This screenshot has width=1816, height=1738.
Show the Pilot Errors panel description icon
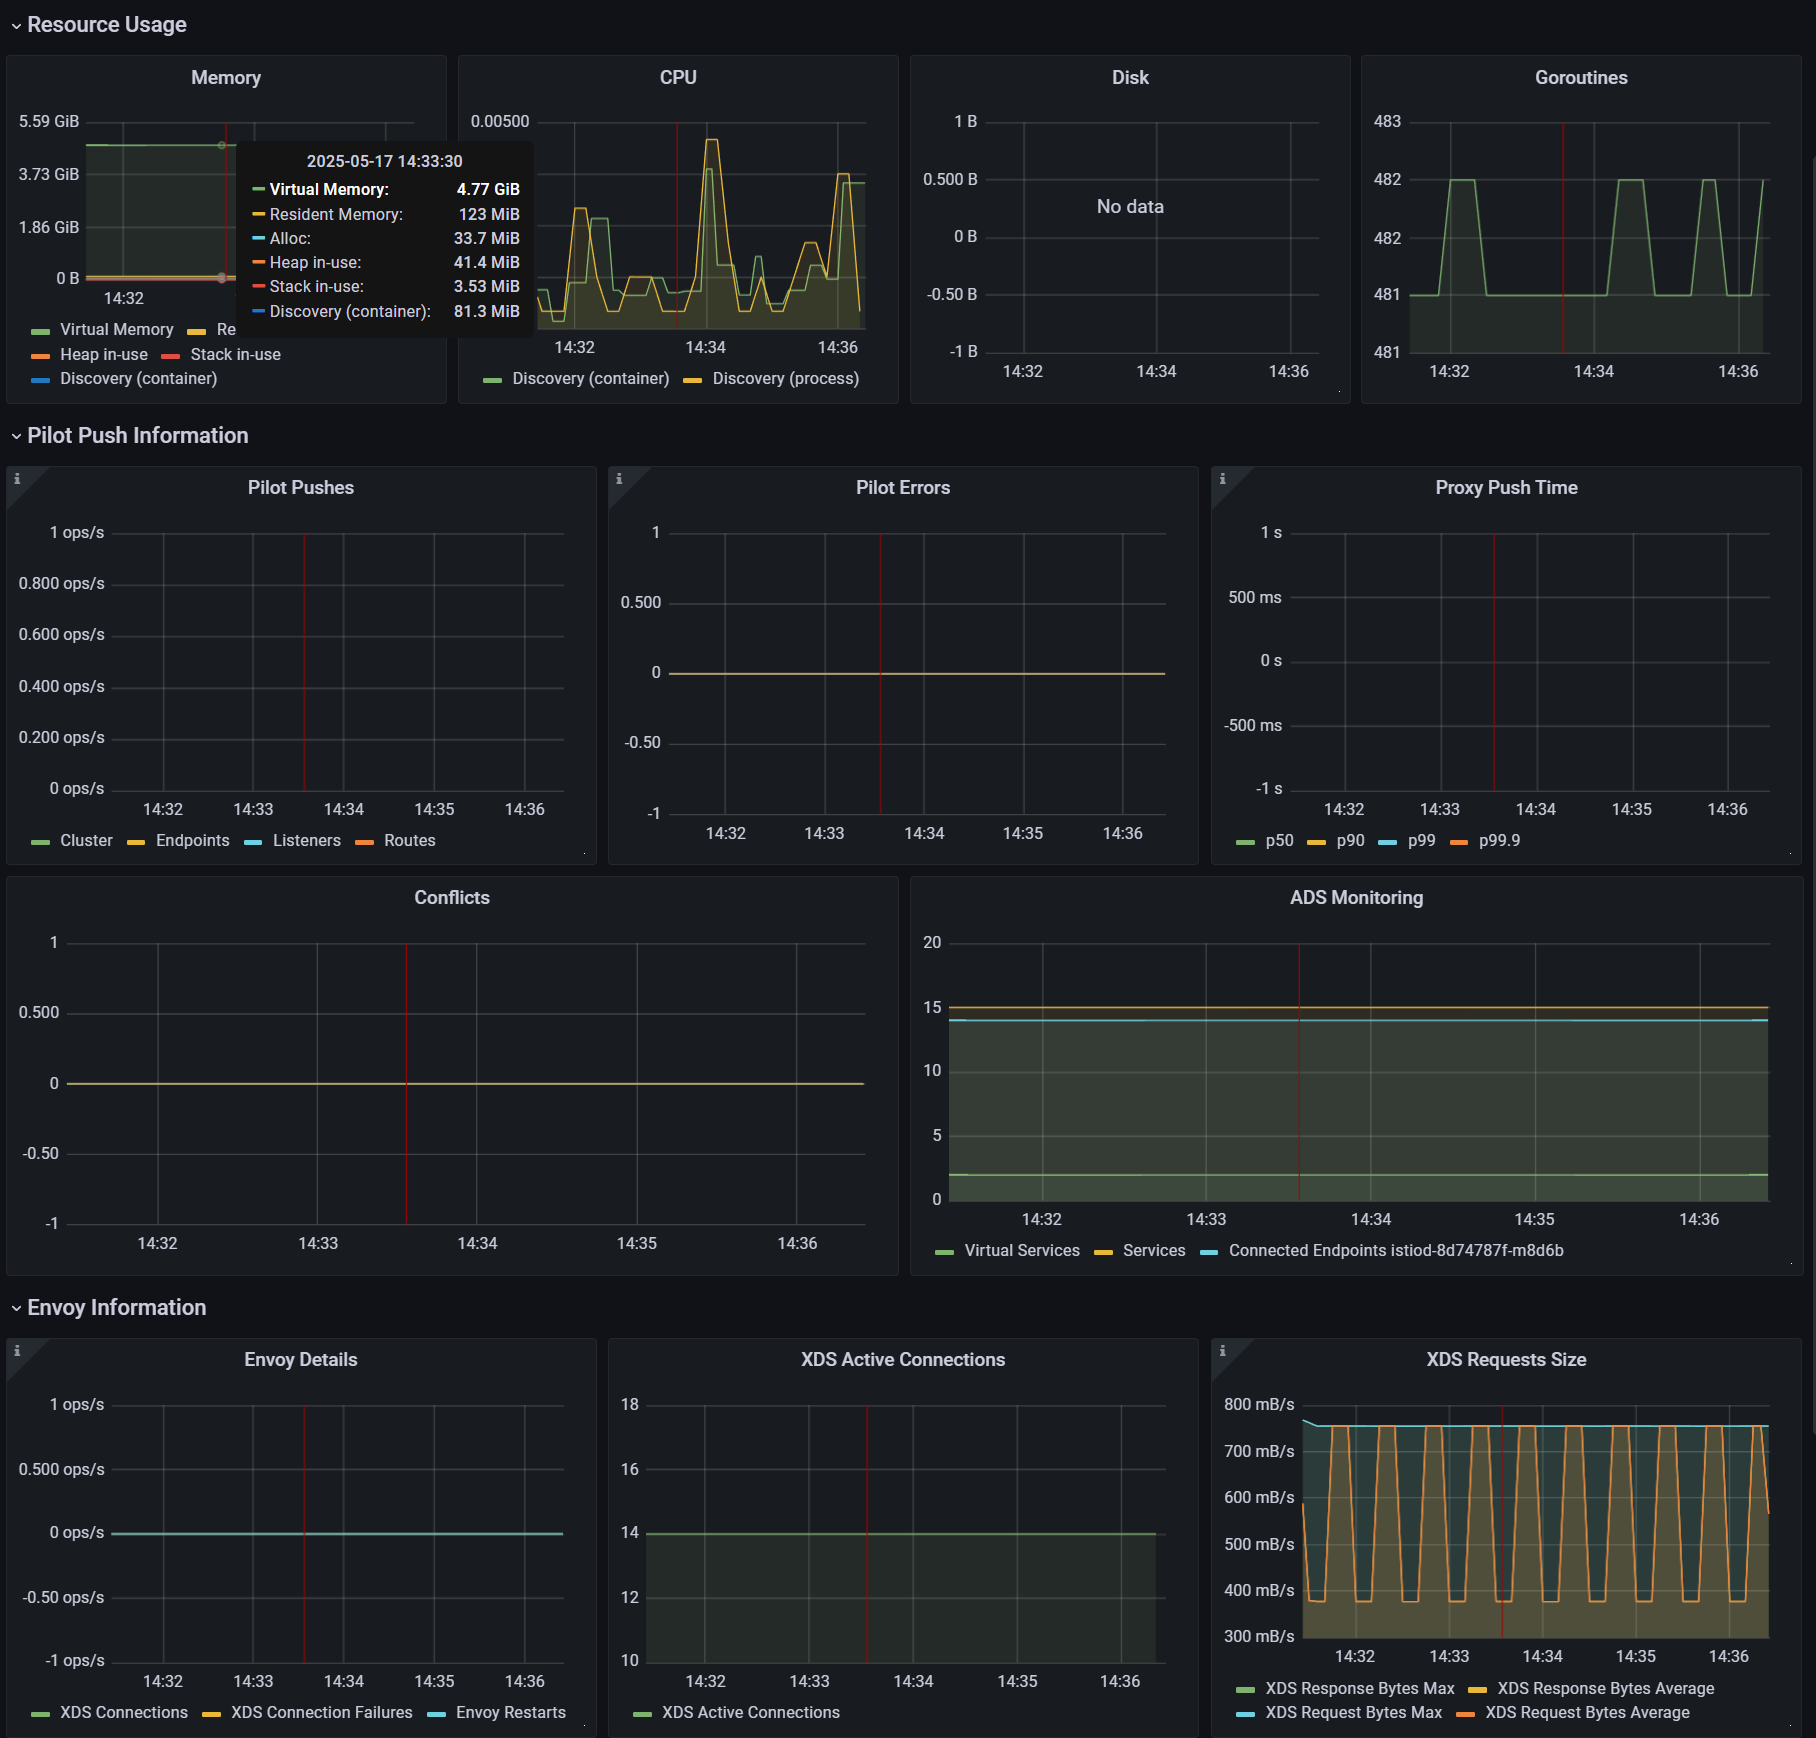619,479
